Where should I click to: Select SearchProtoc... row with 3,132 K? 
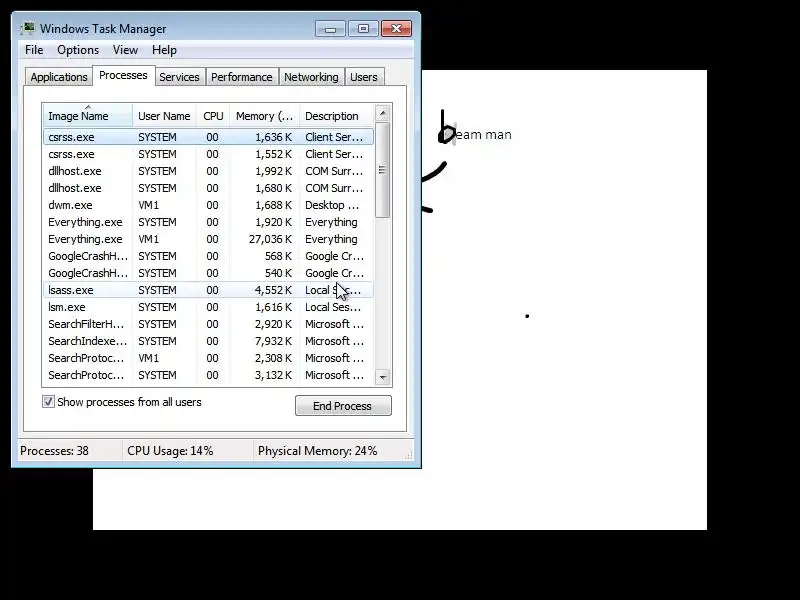pos(209,375)
